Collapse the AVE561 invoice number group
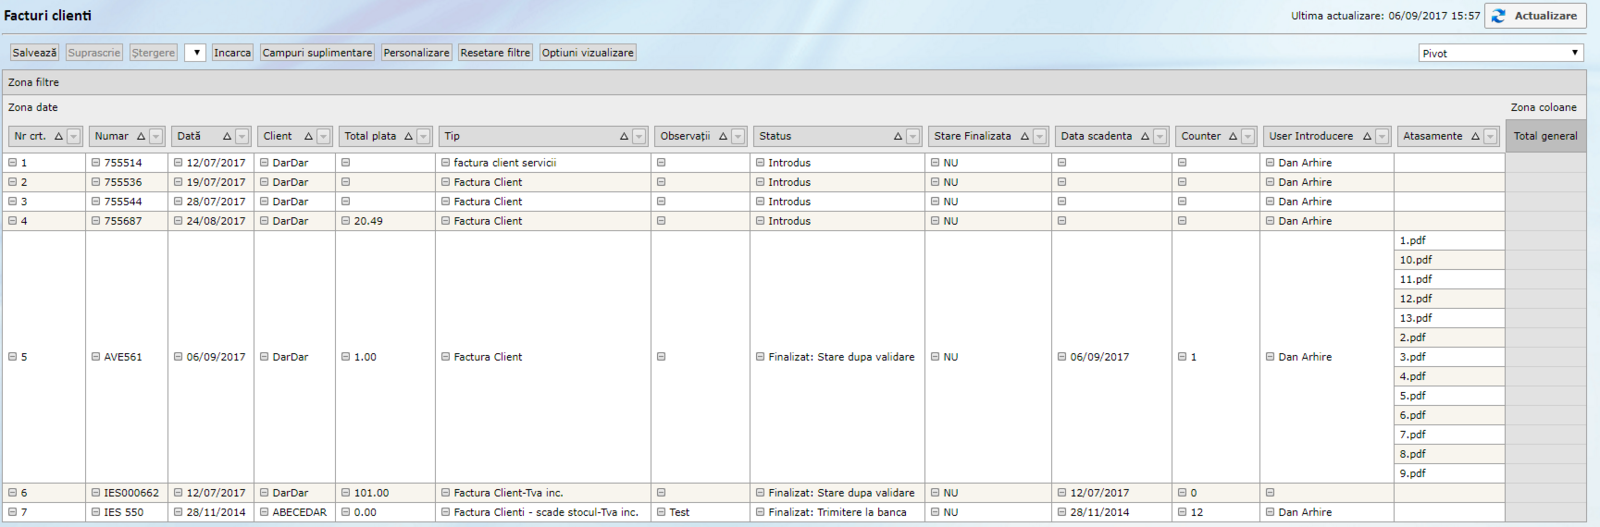This screenshot has width=1600, height=527. tap(96, 357)
